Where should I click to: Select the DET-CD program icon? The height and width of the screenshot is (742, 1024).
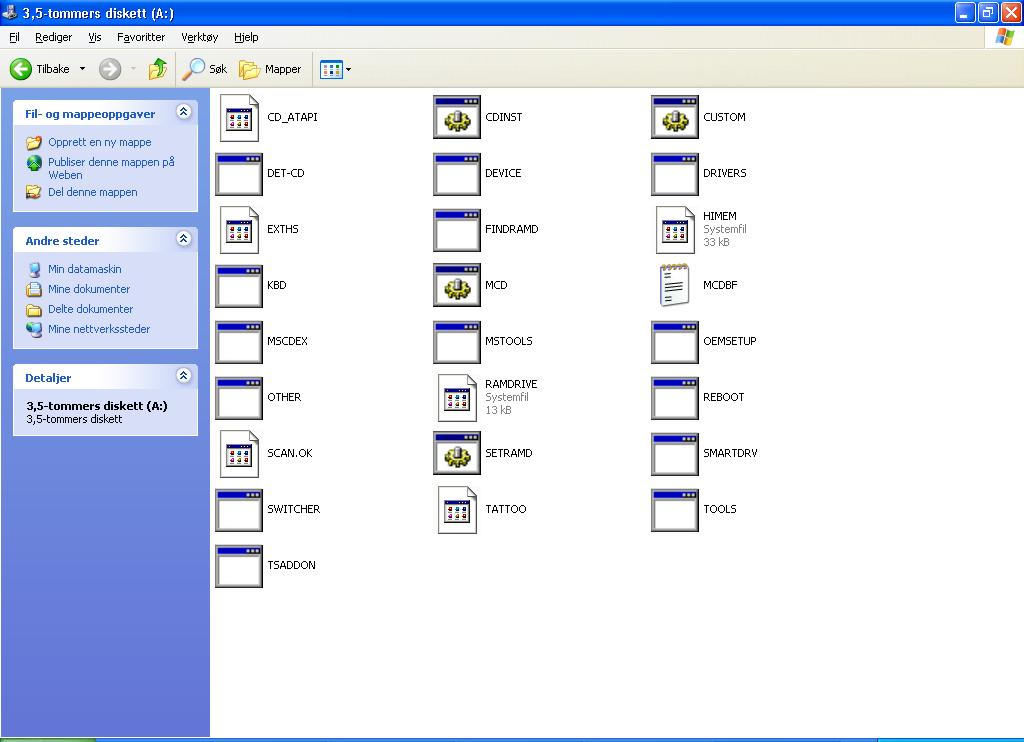click(x=239, y=174)
